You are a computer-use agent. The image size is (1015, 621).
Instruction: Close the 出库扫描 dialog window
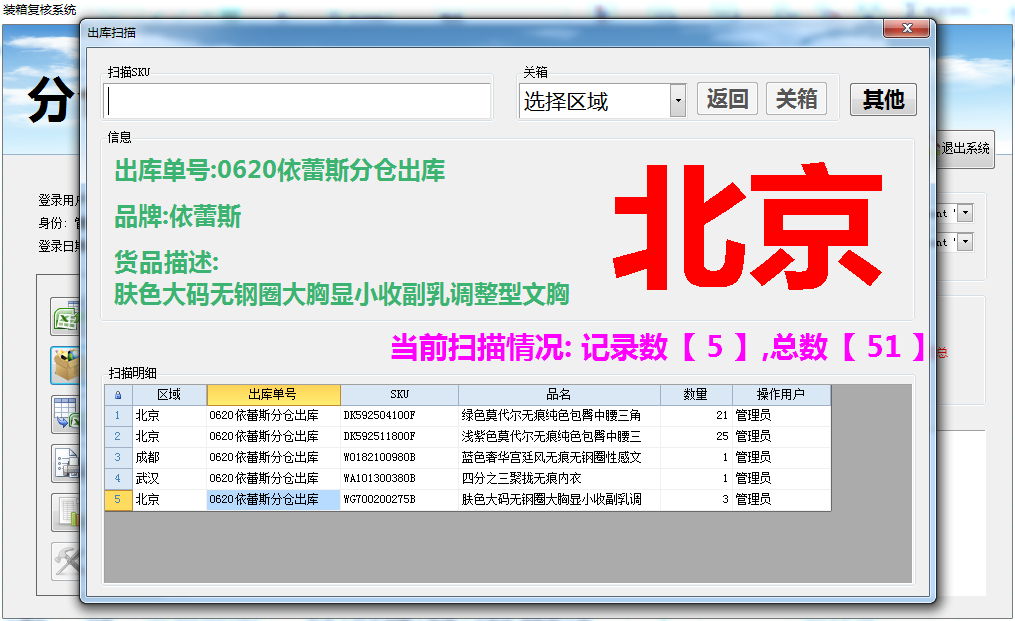pos(907,29)
